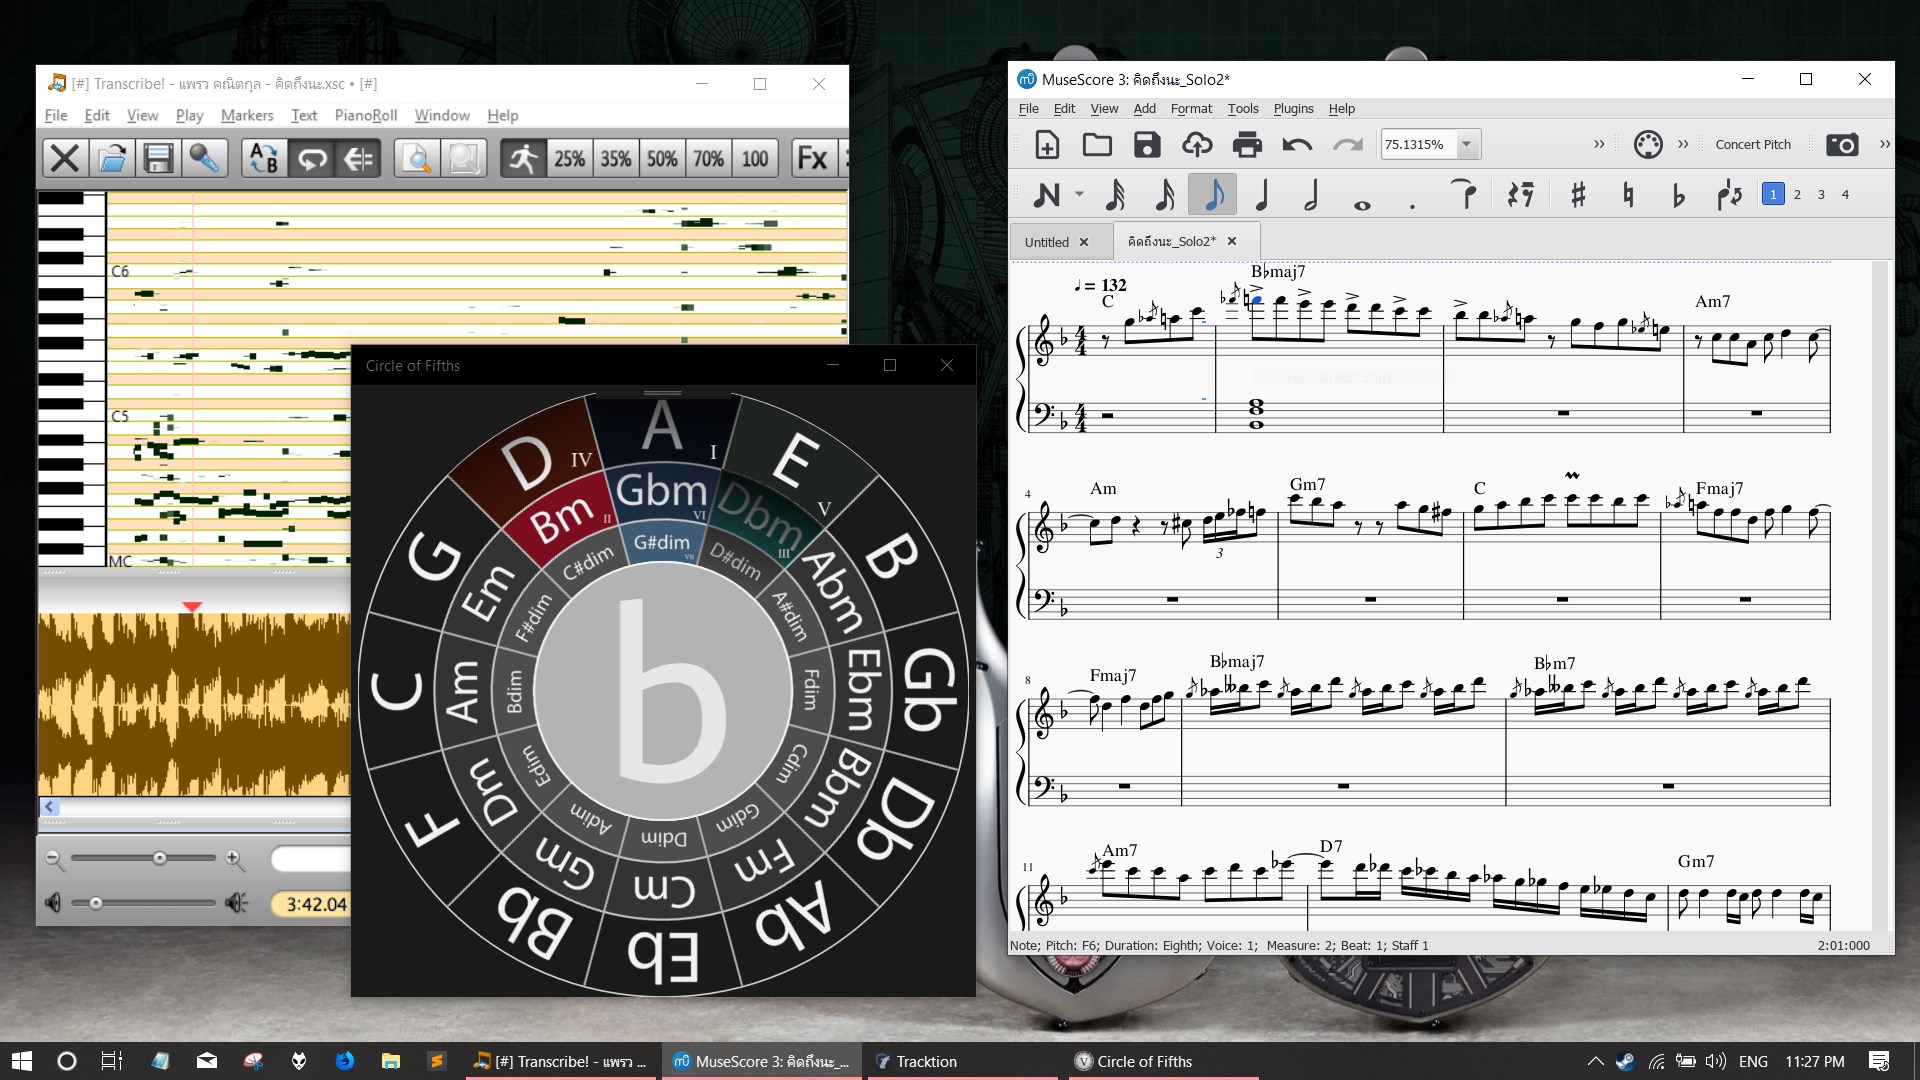
Task: Toggle the MIDI input button
Action: tap(1647, 144)
